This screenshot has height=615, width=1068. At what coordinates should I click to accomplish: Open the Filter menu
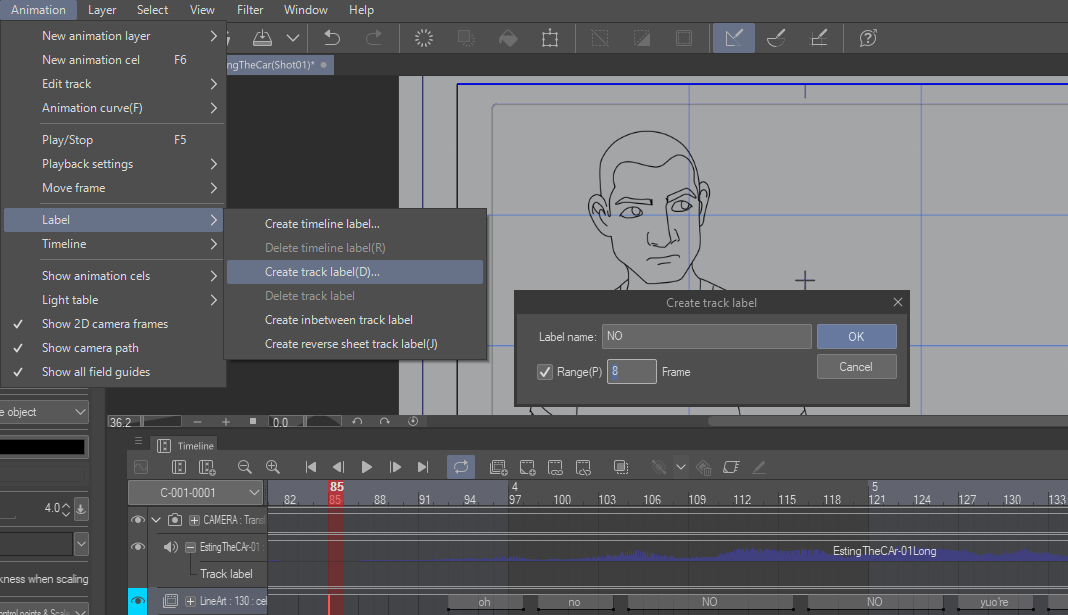tap(250, 10)
